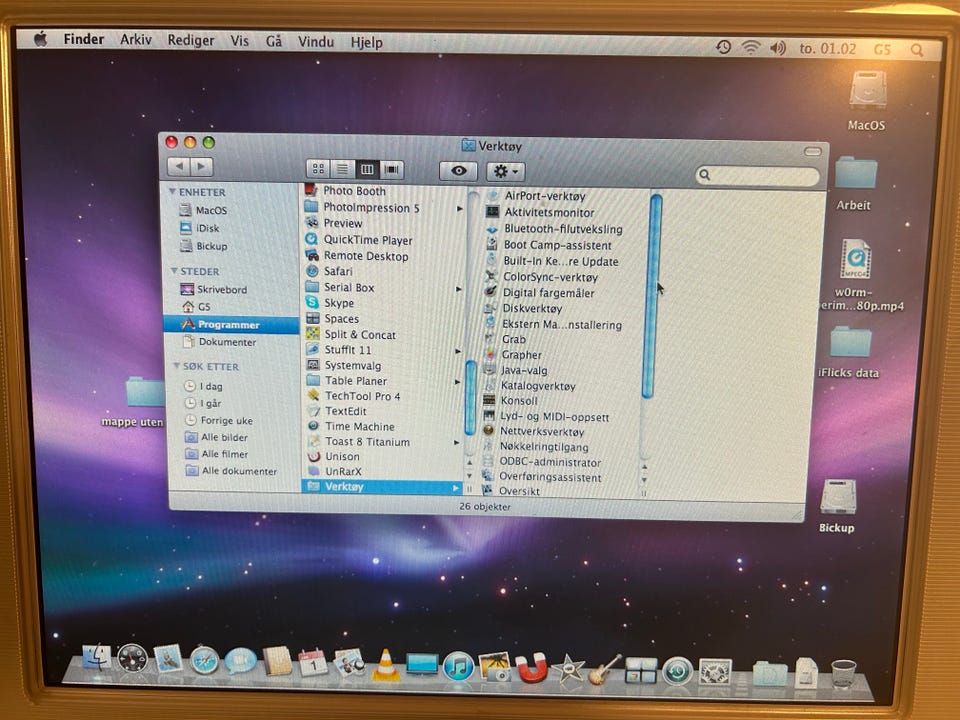This screenshot has height=720, width=960.
Task: Open the Arkiv menu
Action: pyautogui.click(x=136, y=40)
